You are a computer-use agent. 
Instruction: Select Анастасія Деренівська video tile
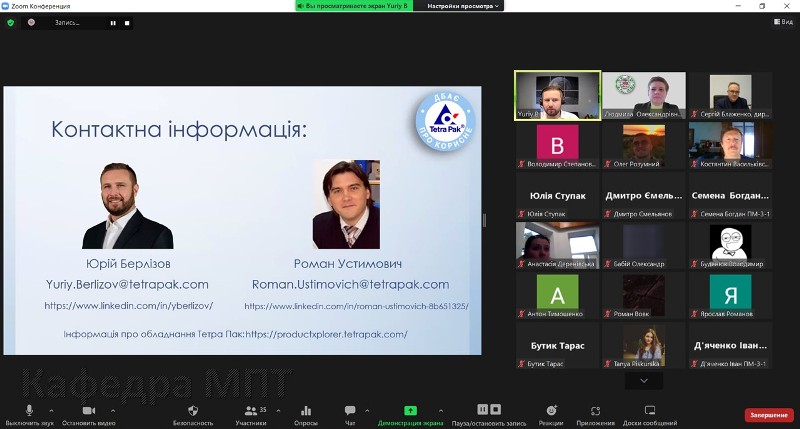(557, 245)
